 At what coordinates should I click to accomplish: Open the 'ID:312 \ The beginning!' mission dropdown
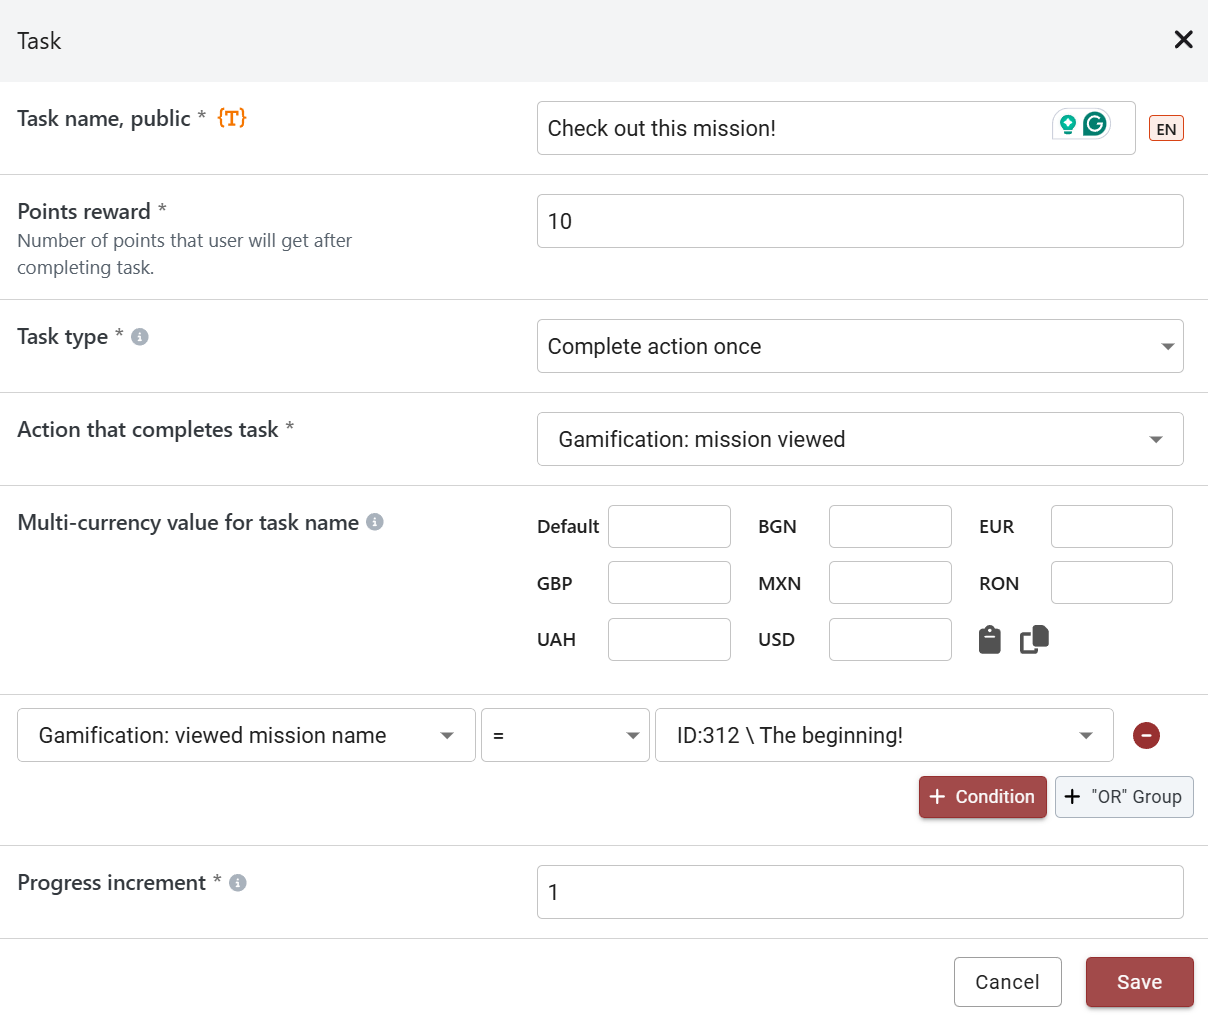click(x=883, y=735)
